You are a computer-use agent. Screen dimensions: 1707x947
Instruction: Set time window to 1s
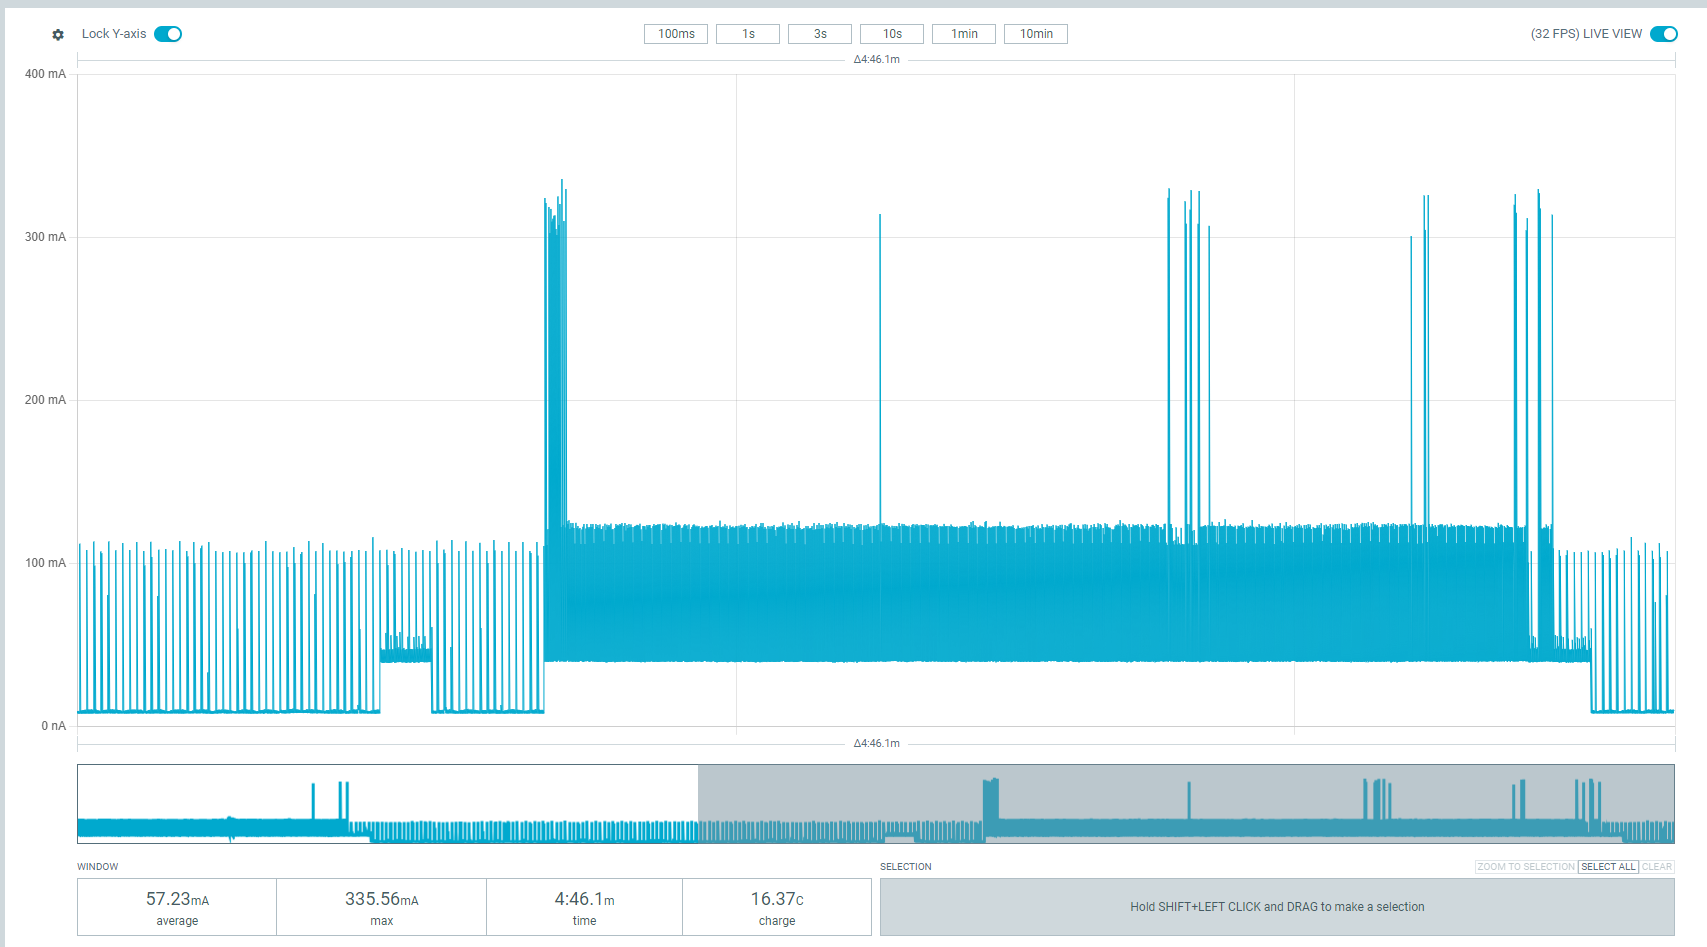[748, 34]
